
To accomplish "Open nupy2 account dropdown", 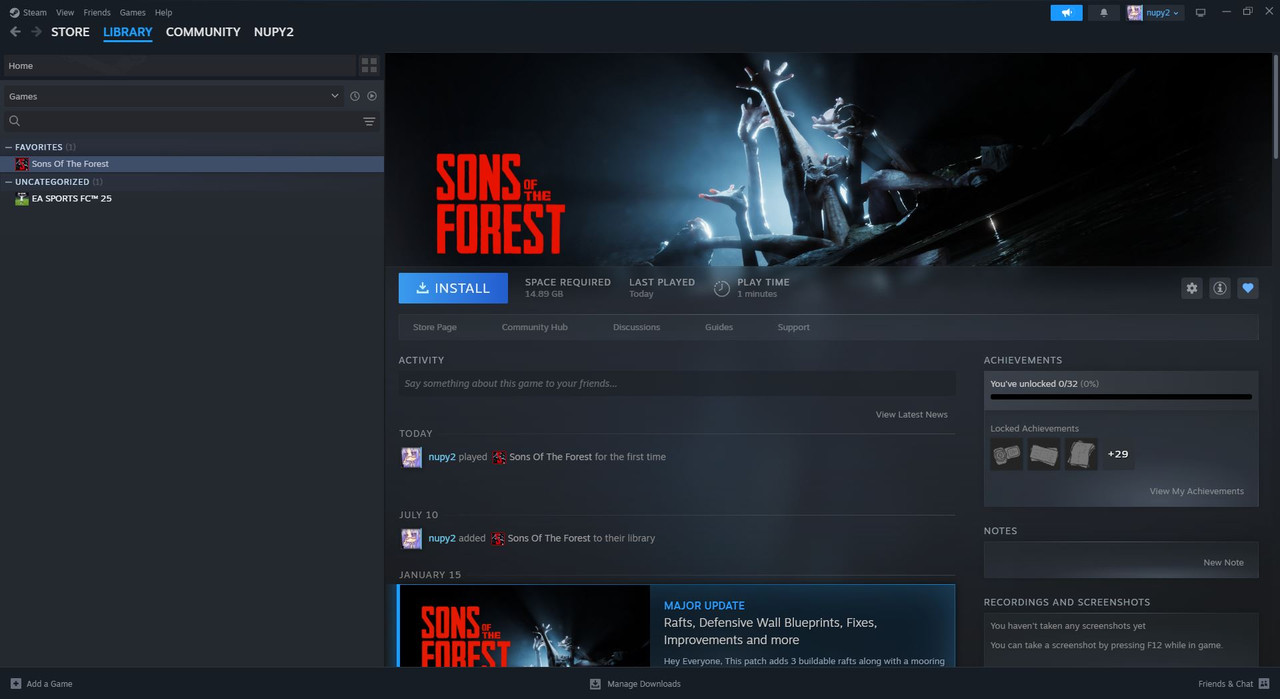I will [x=1164, y=12].
